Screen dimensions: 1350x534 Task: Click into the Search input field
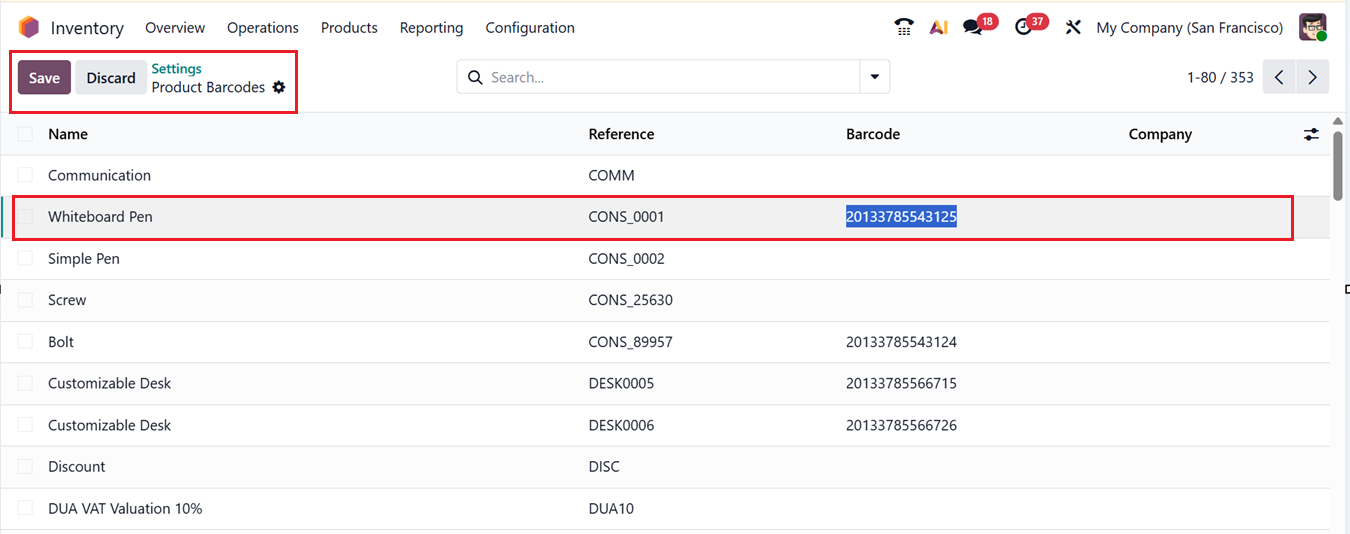point(670,77)
